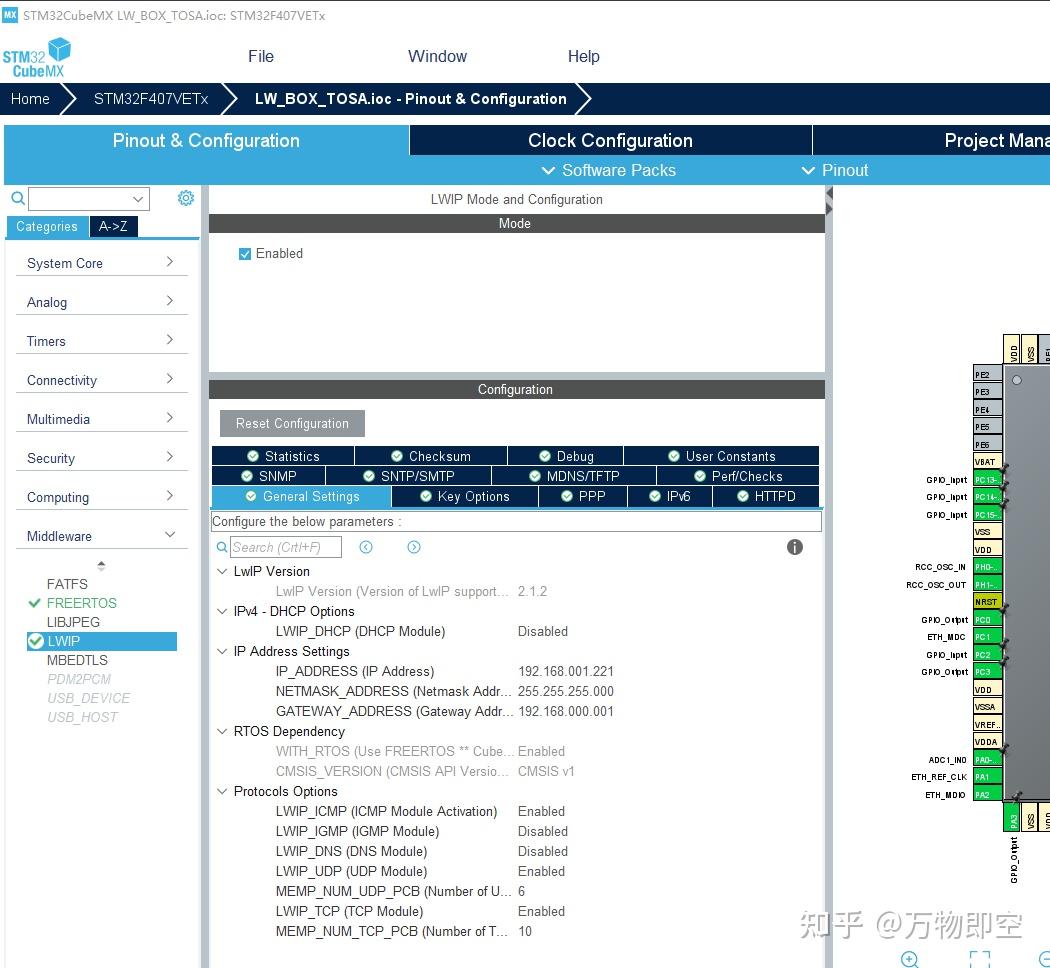Switch to the Clock Configuration tab
1050x968 pixels.
point(610,140)
